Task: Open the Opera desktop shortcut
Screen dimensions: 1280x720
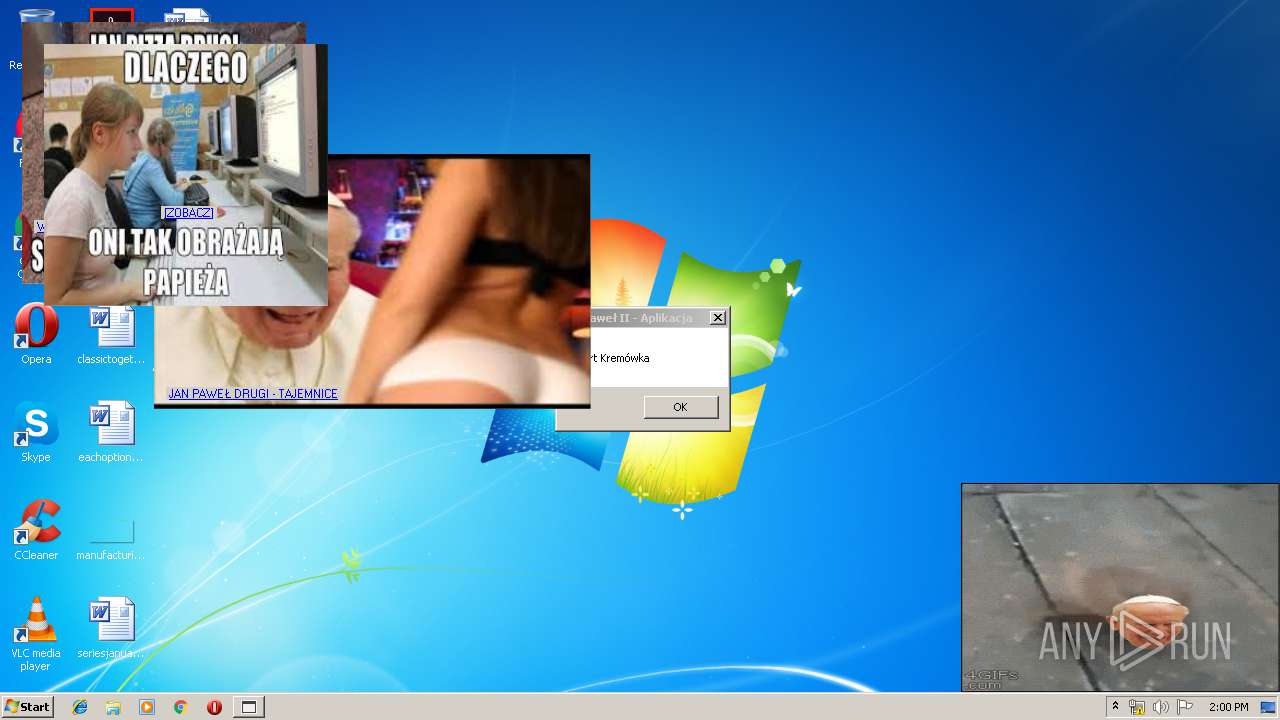Action: pyautogui.click(x=36, y=334)
